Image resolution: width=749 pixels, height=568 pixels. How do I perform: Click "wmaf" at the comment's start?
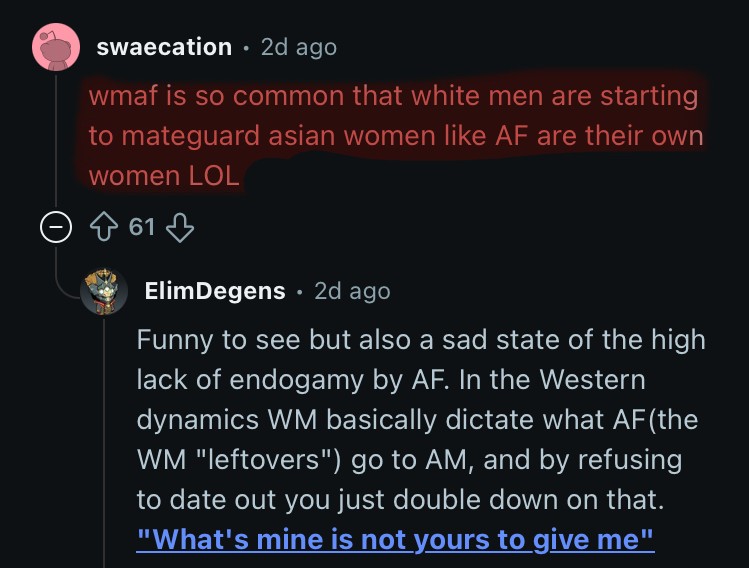[123, 96]
